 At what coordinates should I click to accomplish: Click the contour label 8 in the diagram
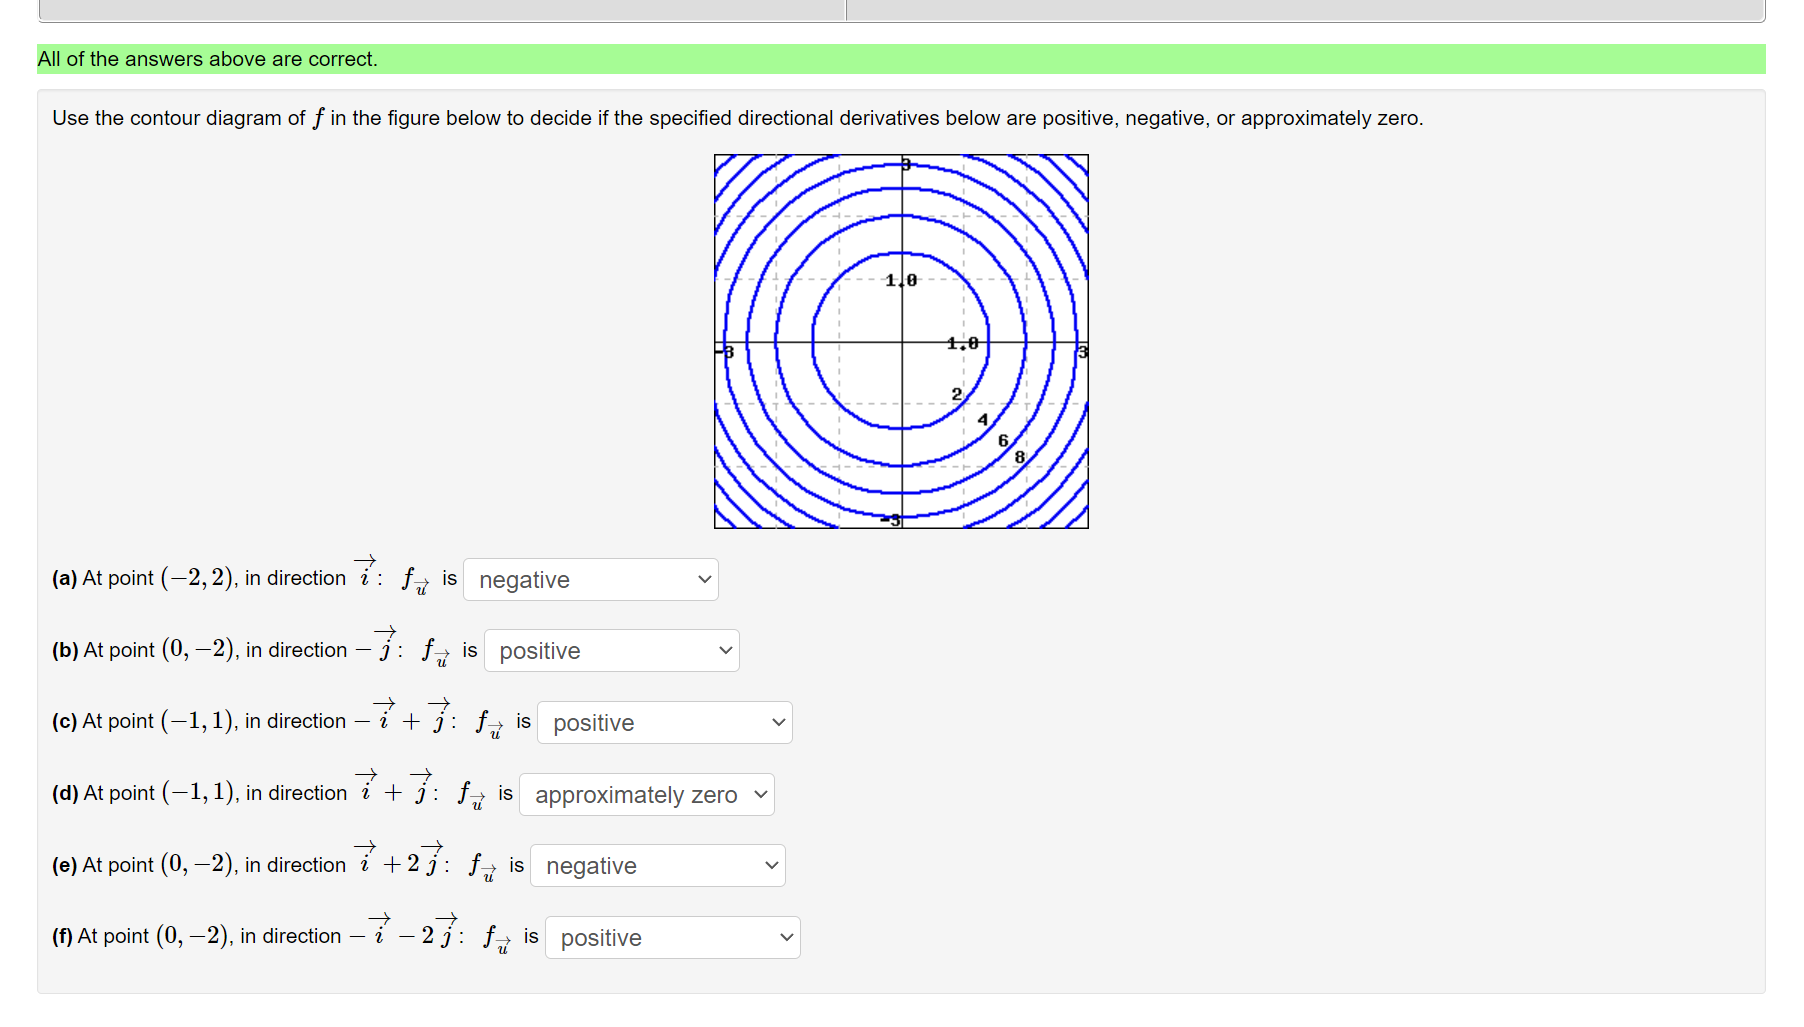(1020, 457)
